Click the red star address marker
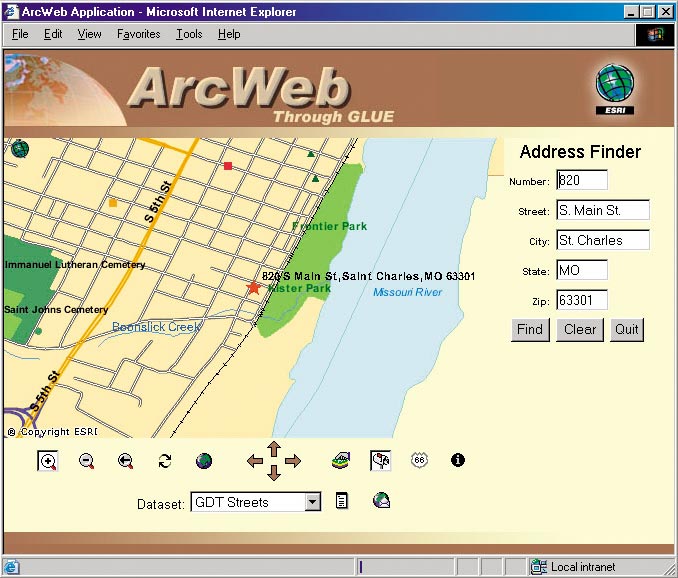 click(253, 287)
